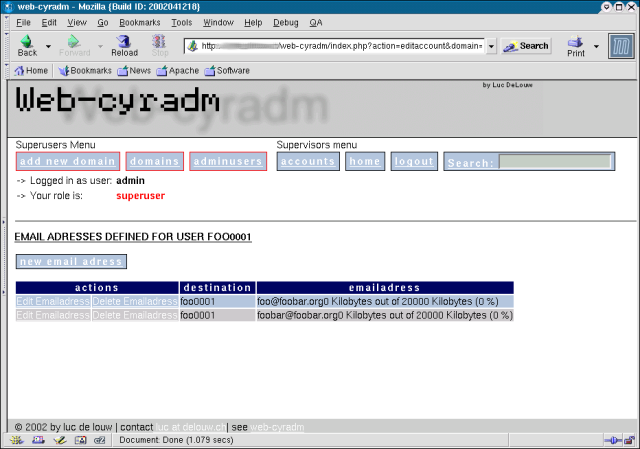
Task: Click Edit Emailadress for foobar@foobar.org
Action: (x=52, y=315)
